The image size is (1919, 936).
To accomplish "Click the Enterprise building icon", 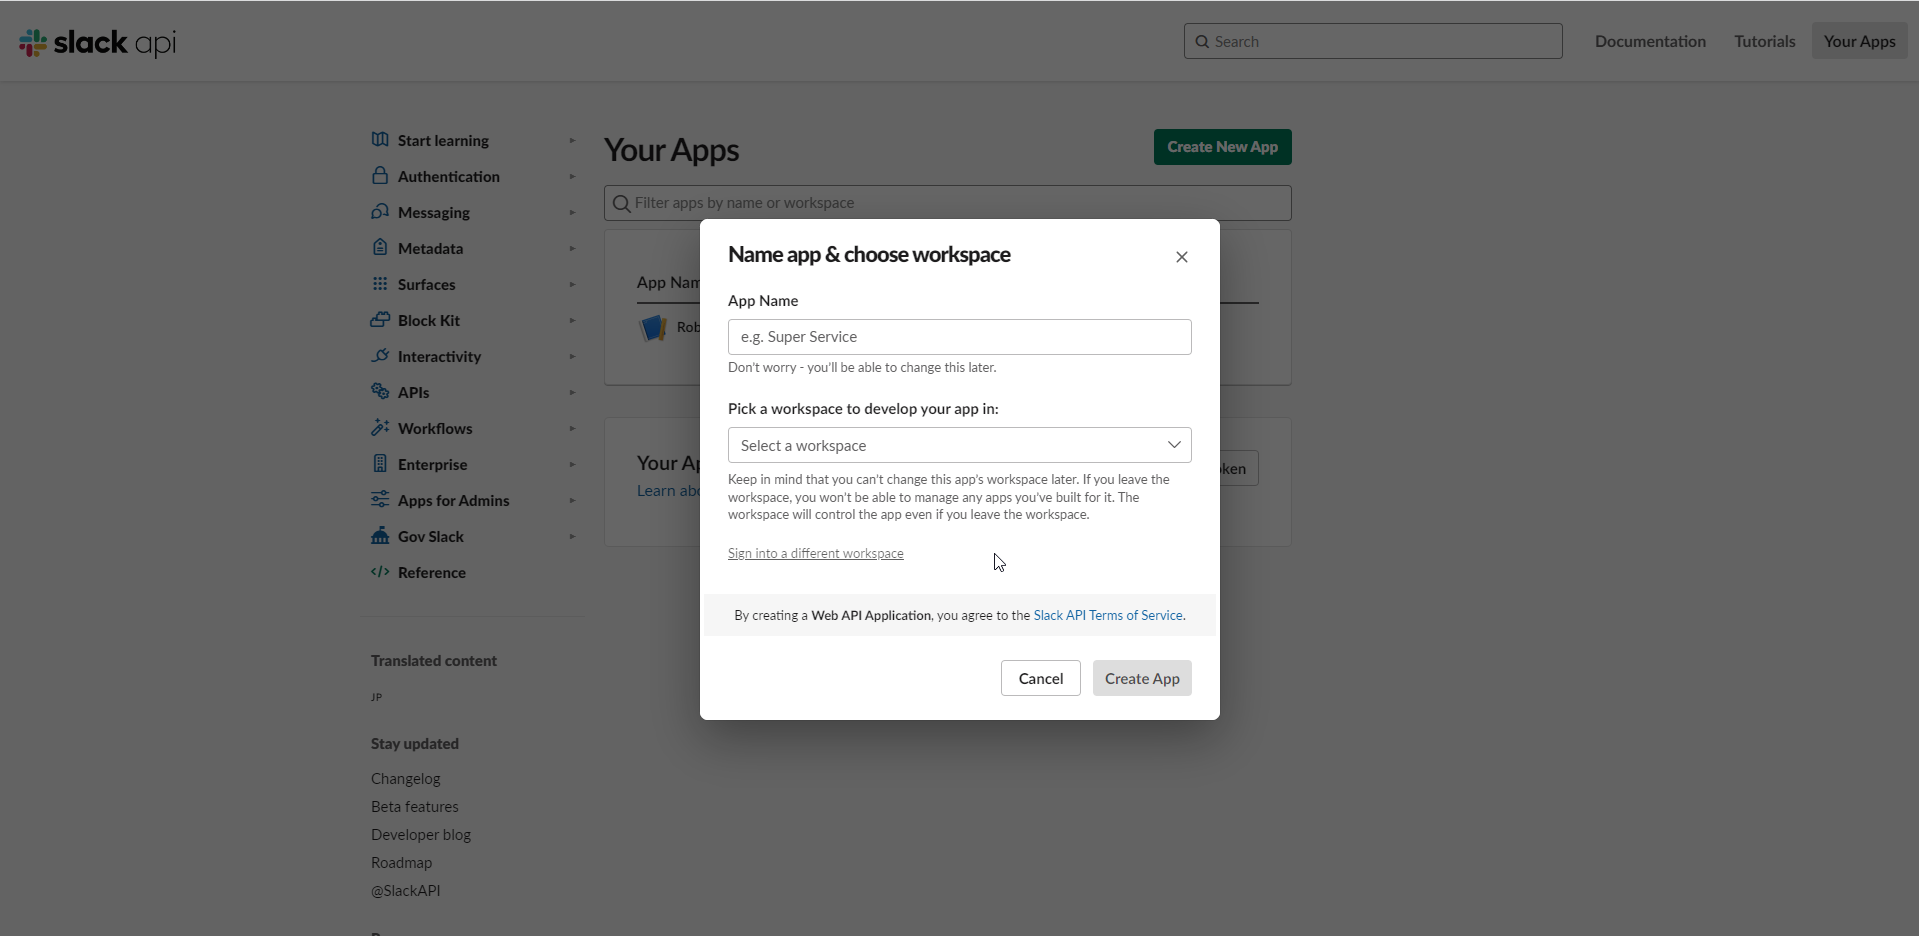I will 380,463.
